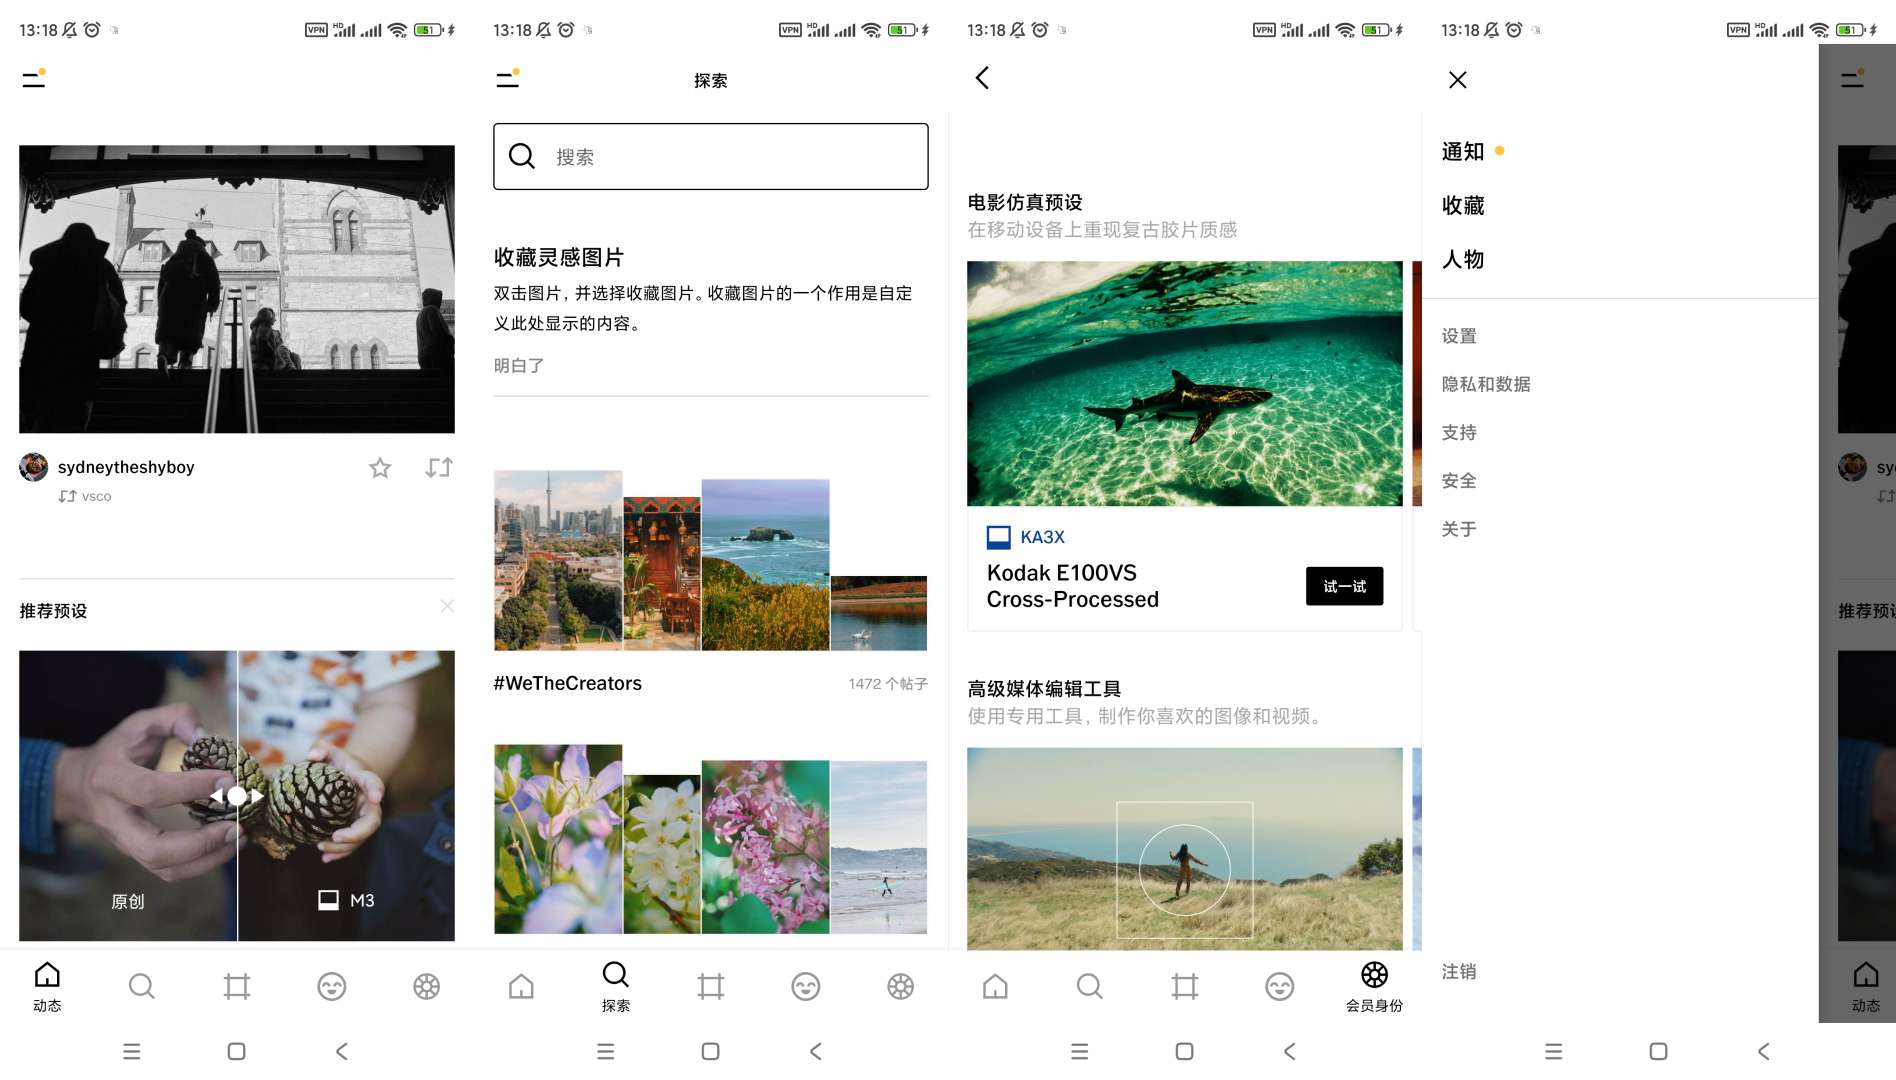Image resolution: width=1896 pixels, height=1080 pixels.
Task: Repost sydneytheshyboy's photo using the repost icon
Action: [x=439, y=468]
